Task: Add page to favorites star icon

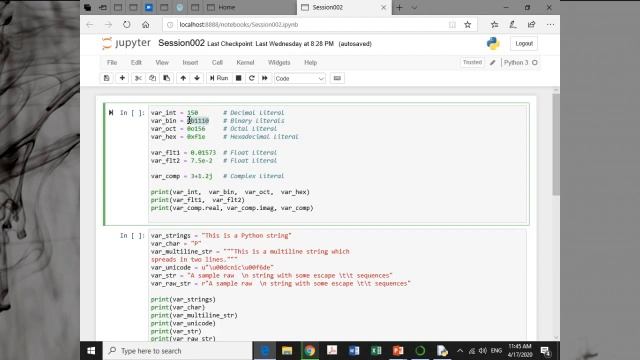Action: pyautogui.click(x=468, y=24)
